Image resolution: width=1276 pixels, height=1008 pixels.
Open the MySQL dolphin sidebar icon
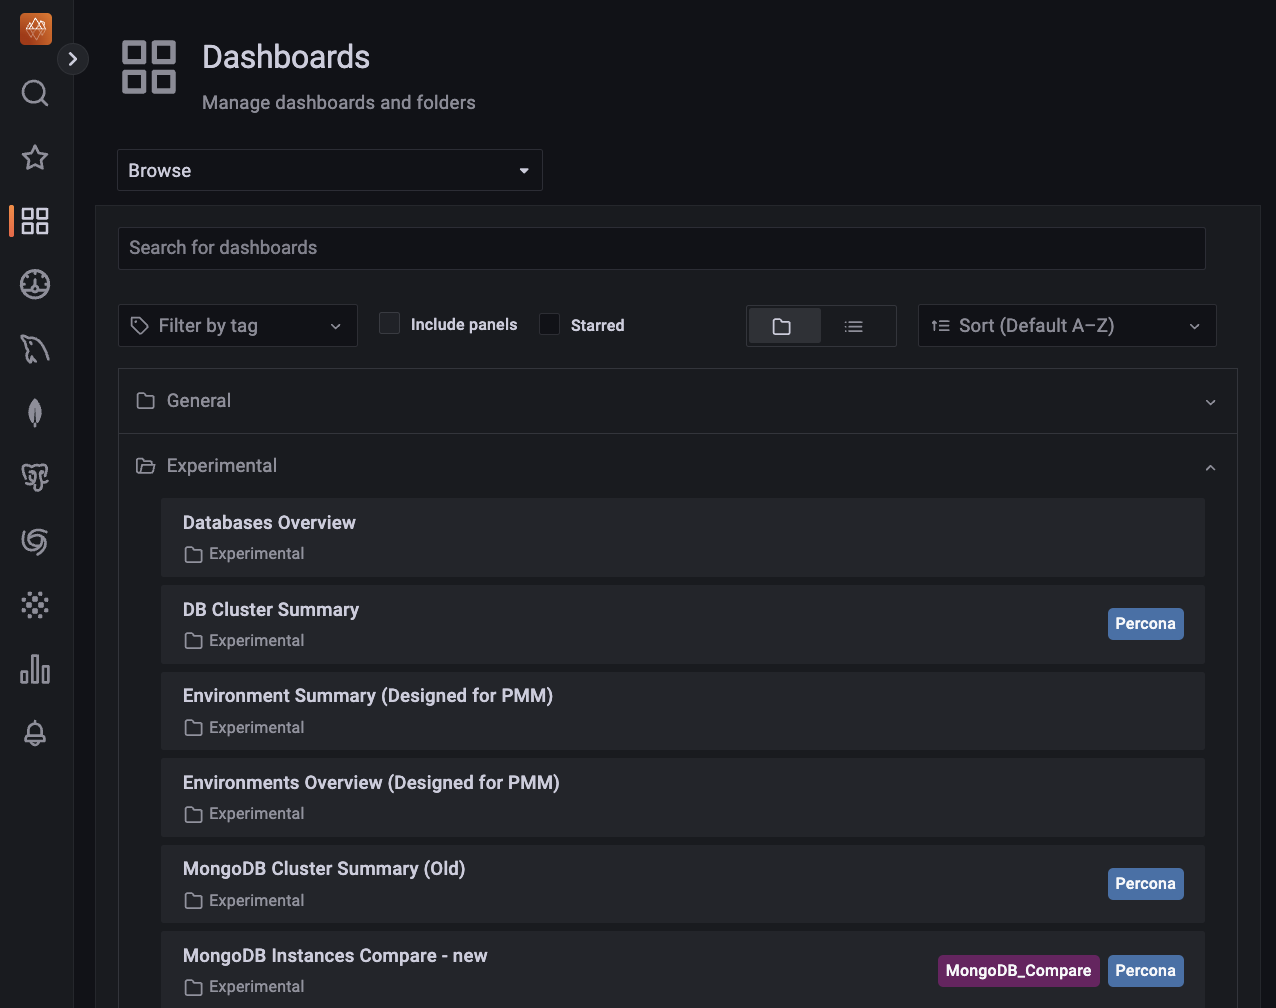point(35,349)
